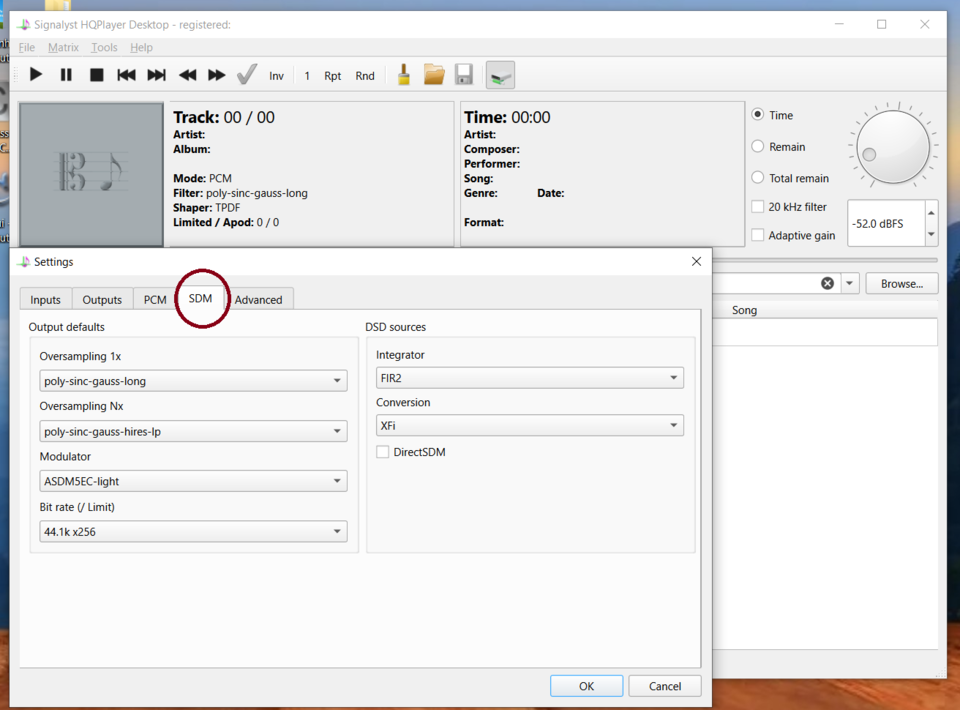Save the playlist with the floppy disk icon

pyautogui.click(x=464, y=75)
